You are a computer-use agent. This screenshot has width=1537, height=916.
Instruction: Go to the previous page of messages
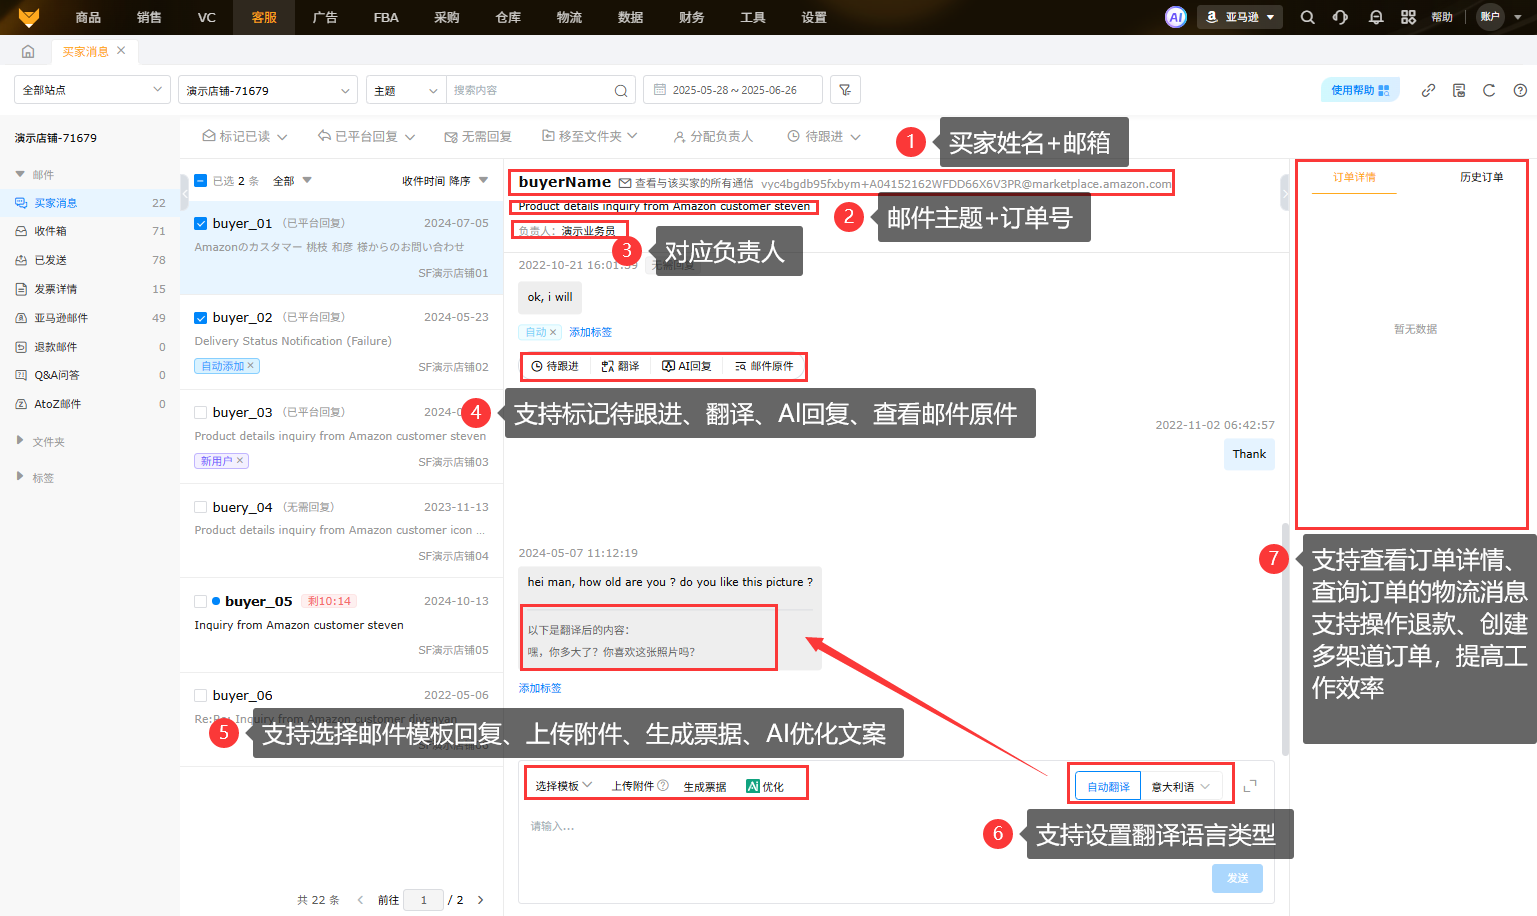pyautogui.click(x=360, y=900)
